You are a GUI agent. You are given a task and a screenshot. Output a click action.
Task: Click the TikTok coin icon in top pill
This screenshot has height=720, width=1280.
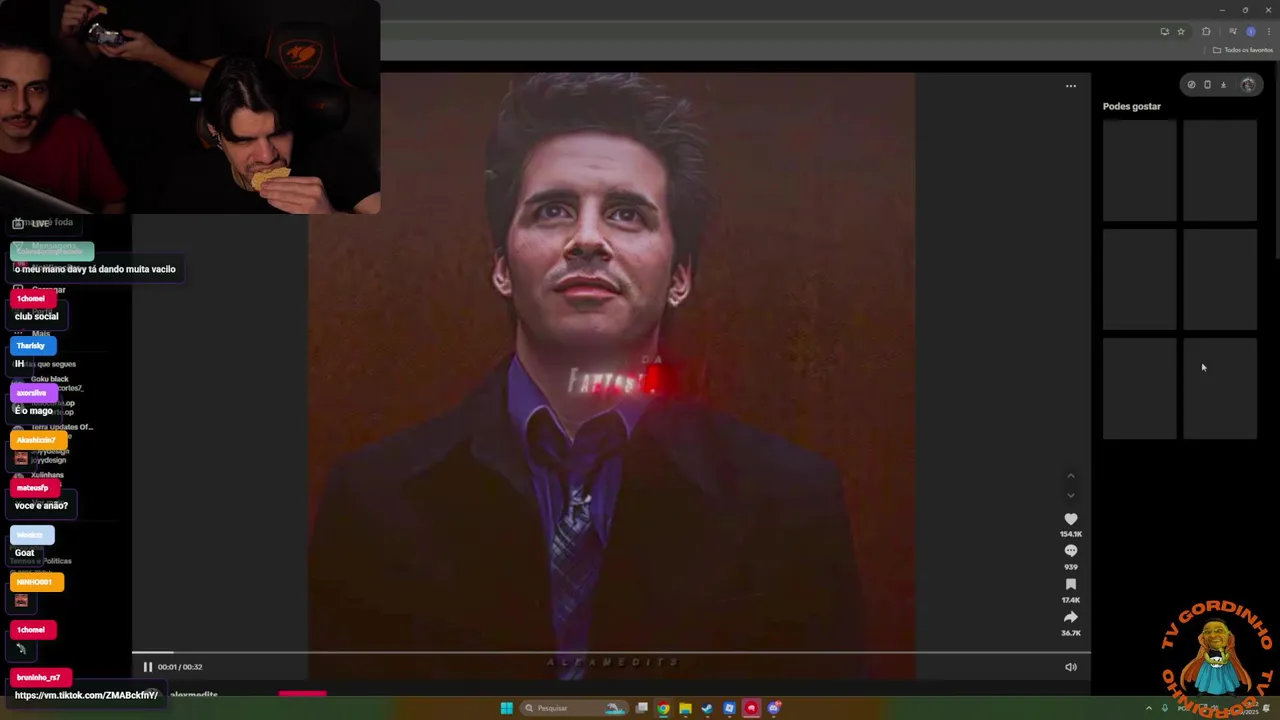pos(1191,85)
